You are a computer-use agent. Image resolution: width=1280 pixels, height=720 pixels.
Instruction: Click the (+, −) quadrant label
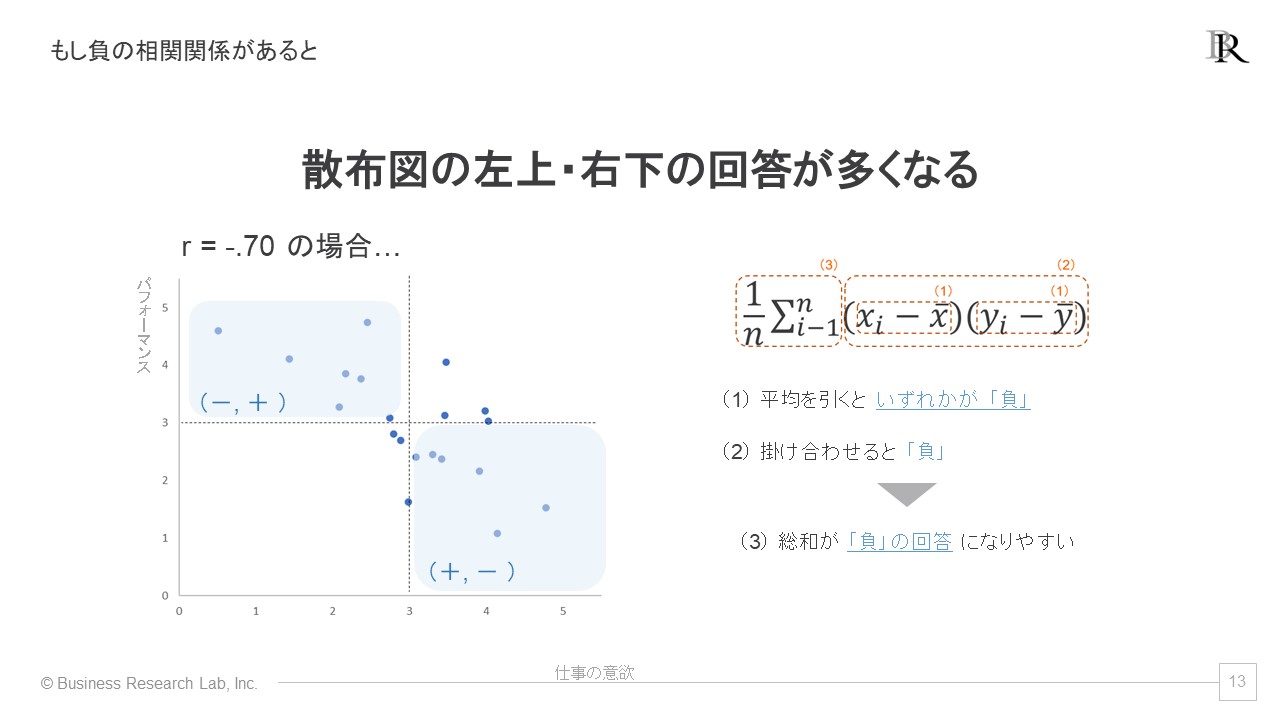pyautogui.click(x=471, y=571)
